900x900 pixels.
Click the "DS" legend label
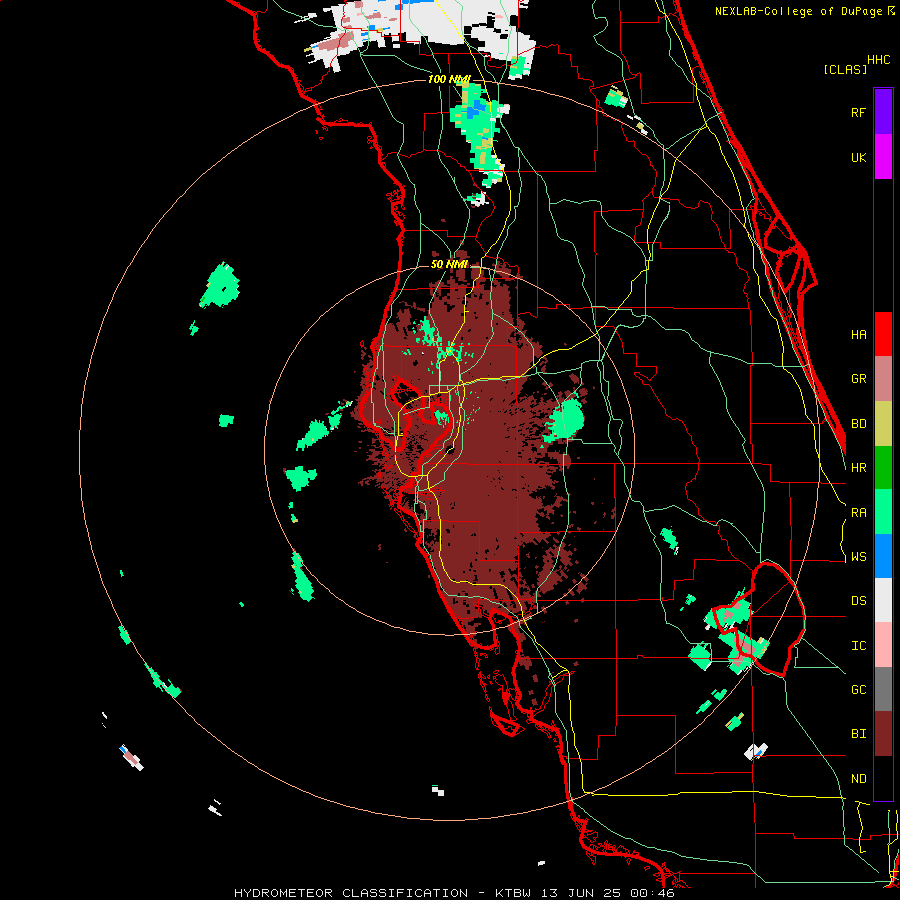[858, 600]
